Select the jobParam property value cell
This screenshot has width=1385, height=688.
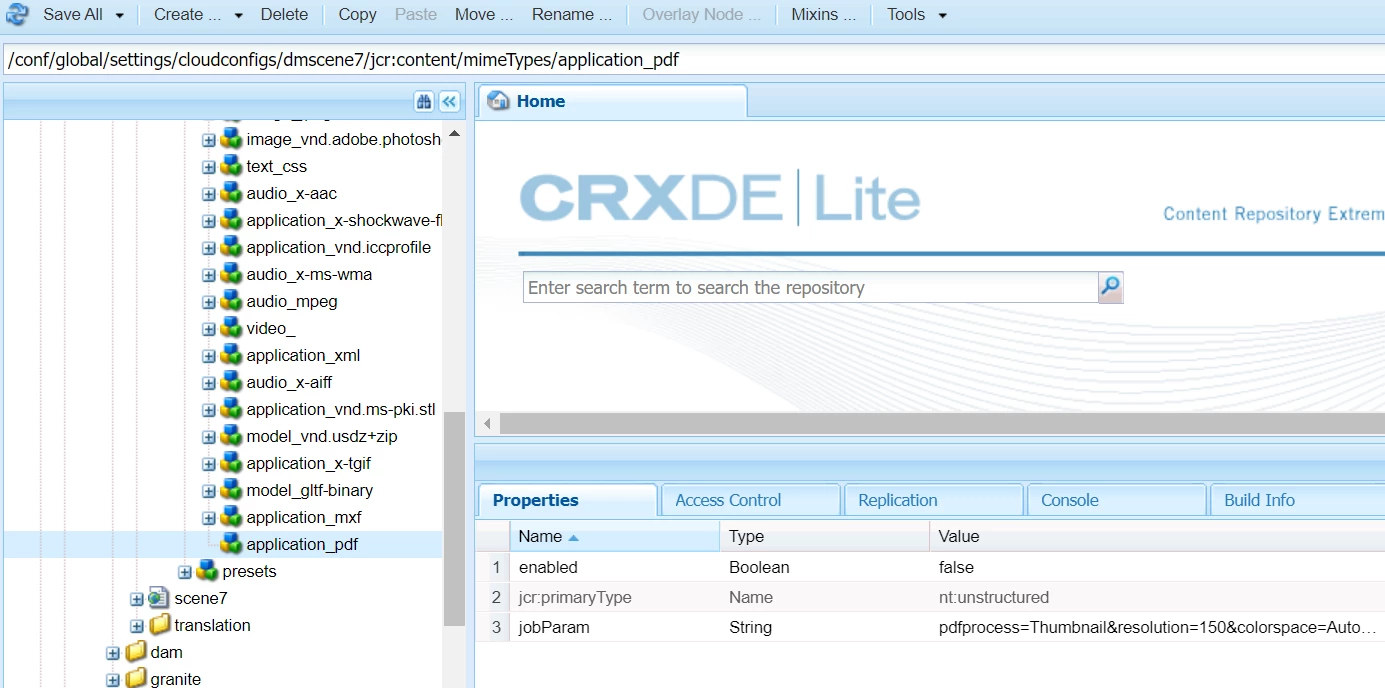click(1157, 627)
